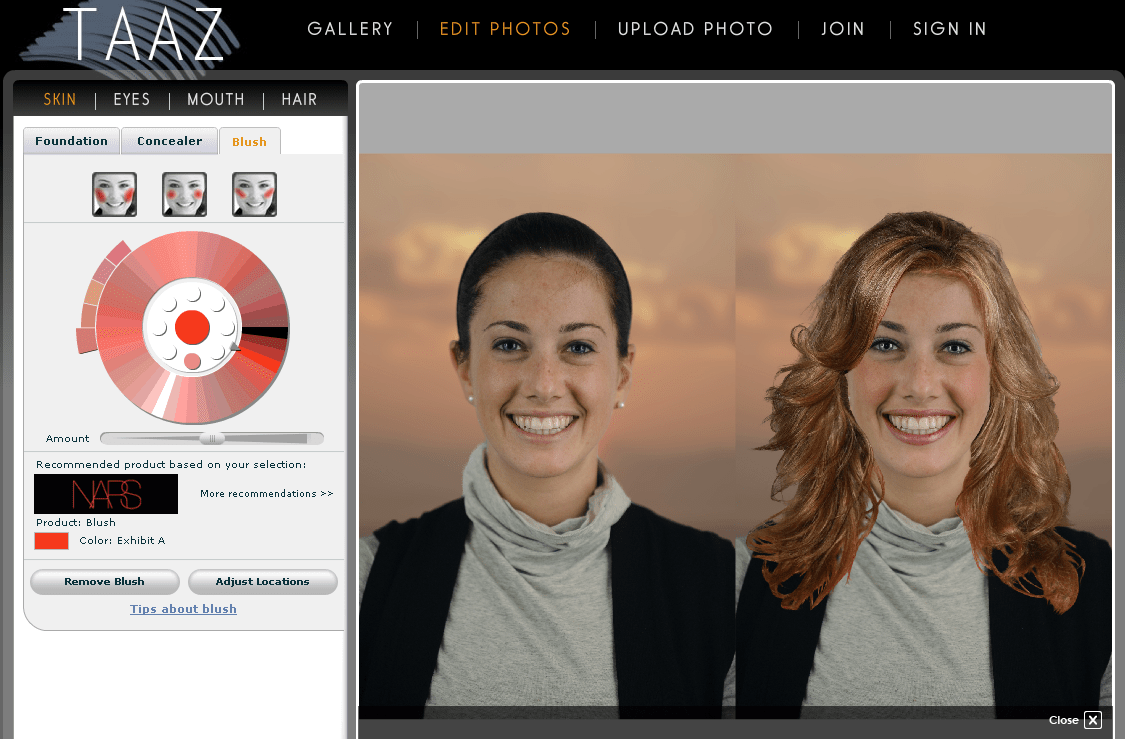Click the large red center circle in color dial
1125x739 pixels.
point(191,326)
